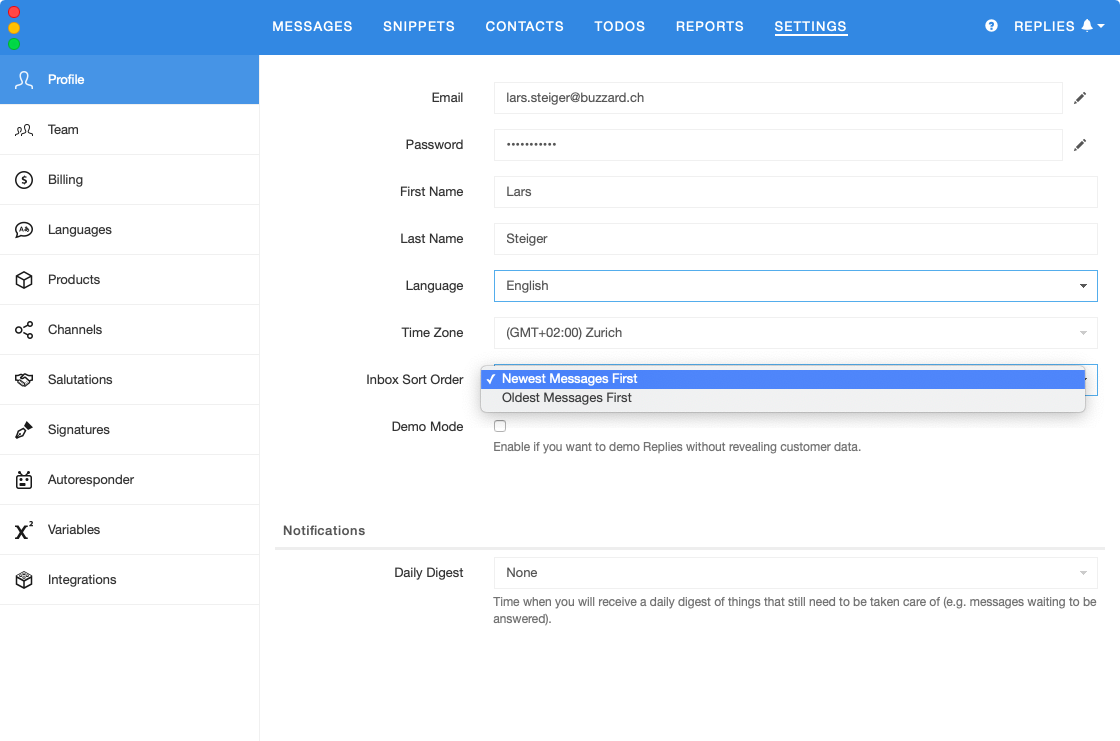Click the pencil icon beside Password field
The image size is (1120, 741).
coord(1080,145)
